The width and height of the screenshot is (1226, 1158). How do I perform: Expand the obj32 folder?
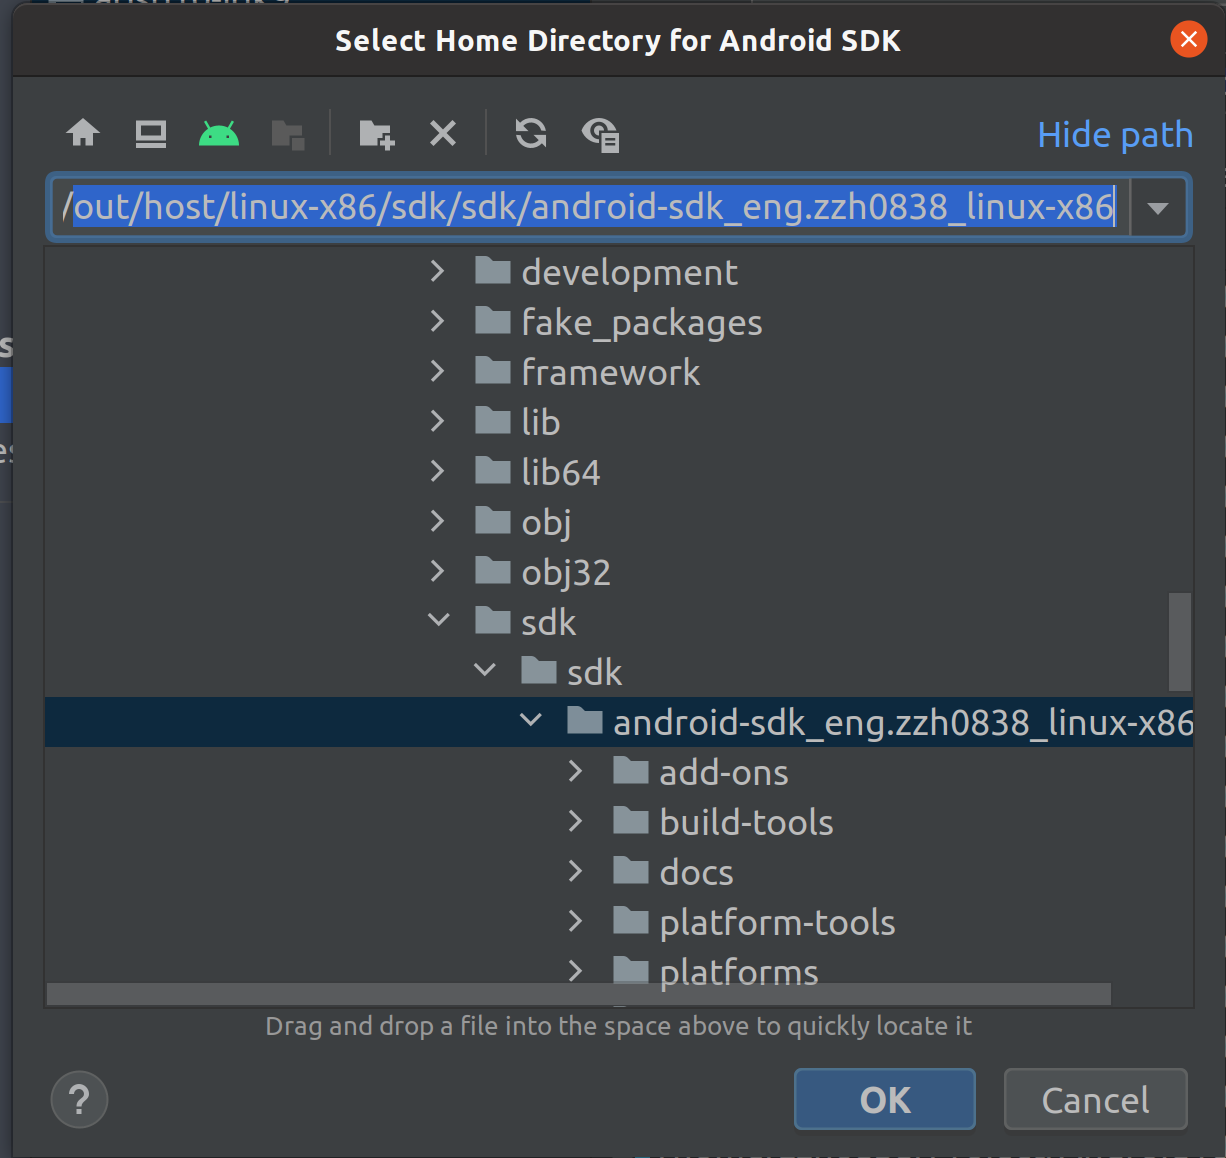pos(437,571)
